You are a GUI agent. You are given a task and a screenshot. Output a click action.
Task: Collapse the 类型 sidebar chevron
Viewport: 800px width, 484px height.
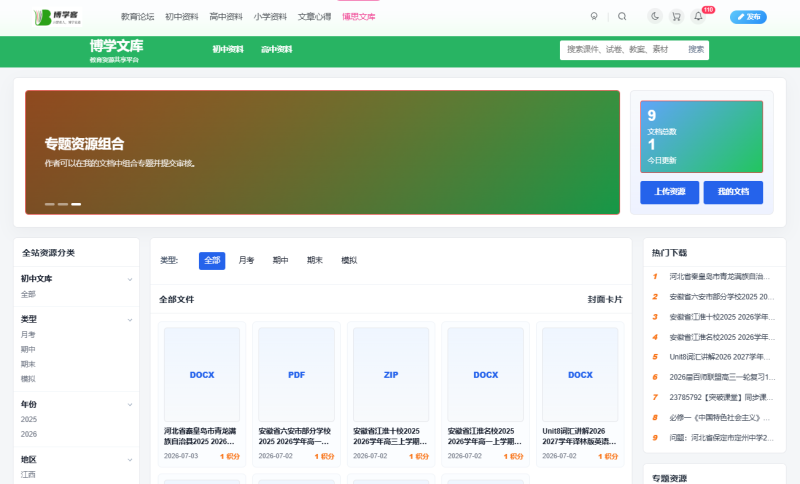(x=130, y=320)
